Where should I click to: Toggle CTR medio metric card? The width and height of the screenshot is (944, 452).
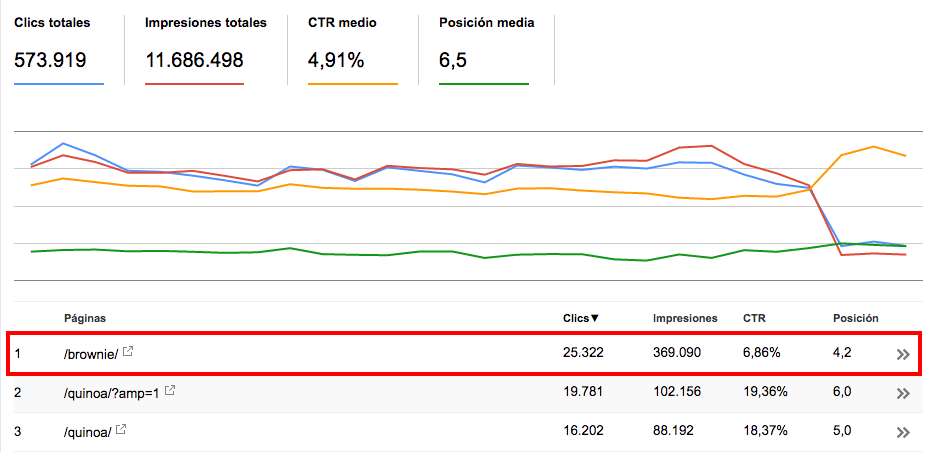click(x=352, y=50)
